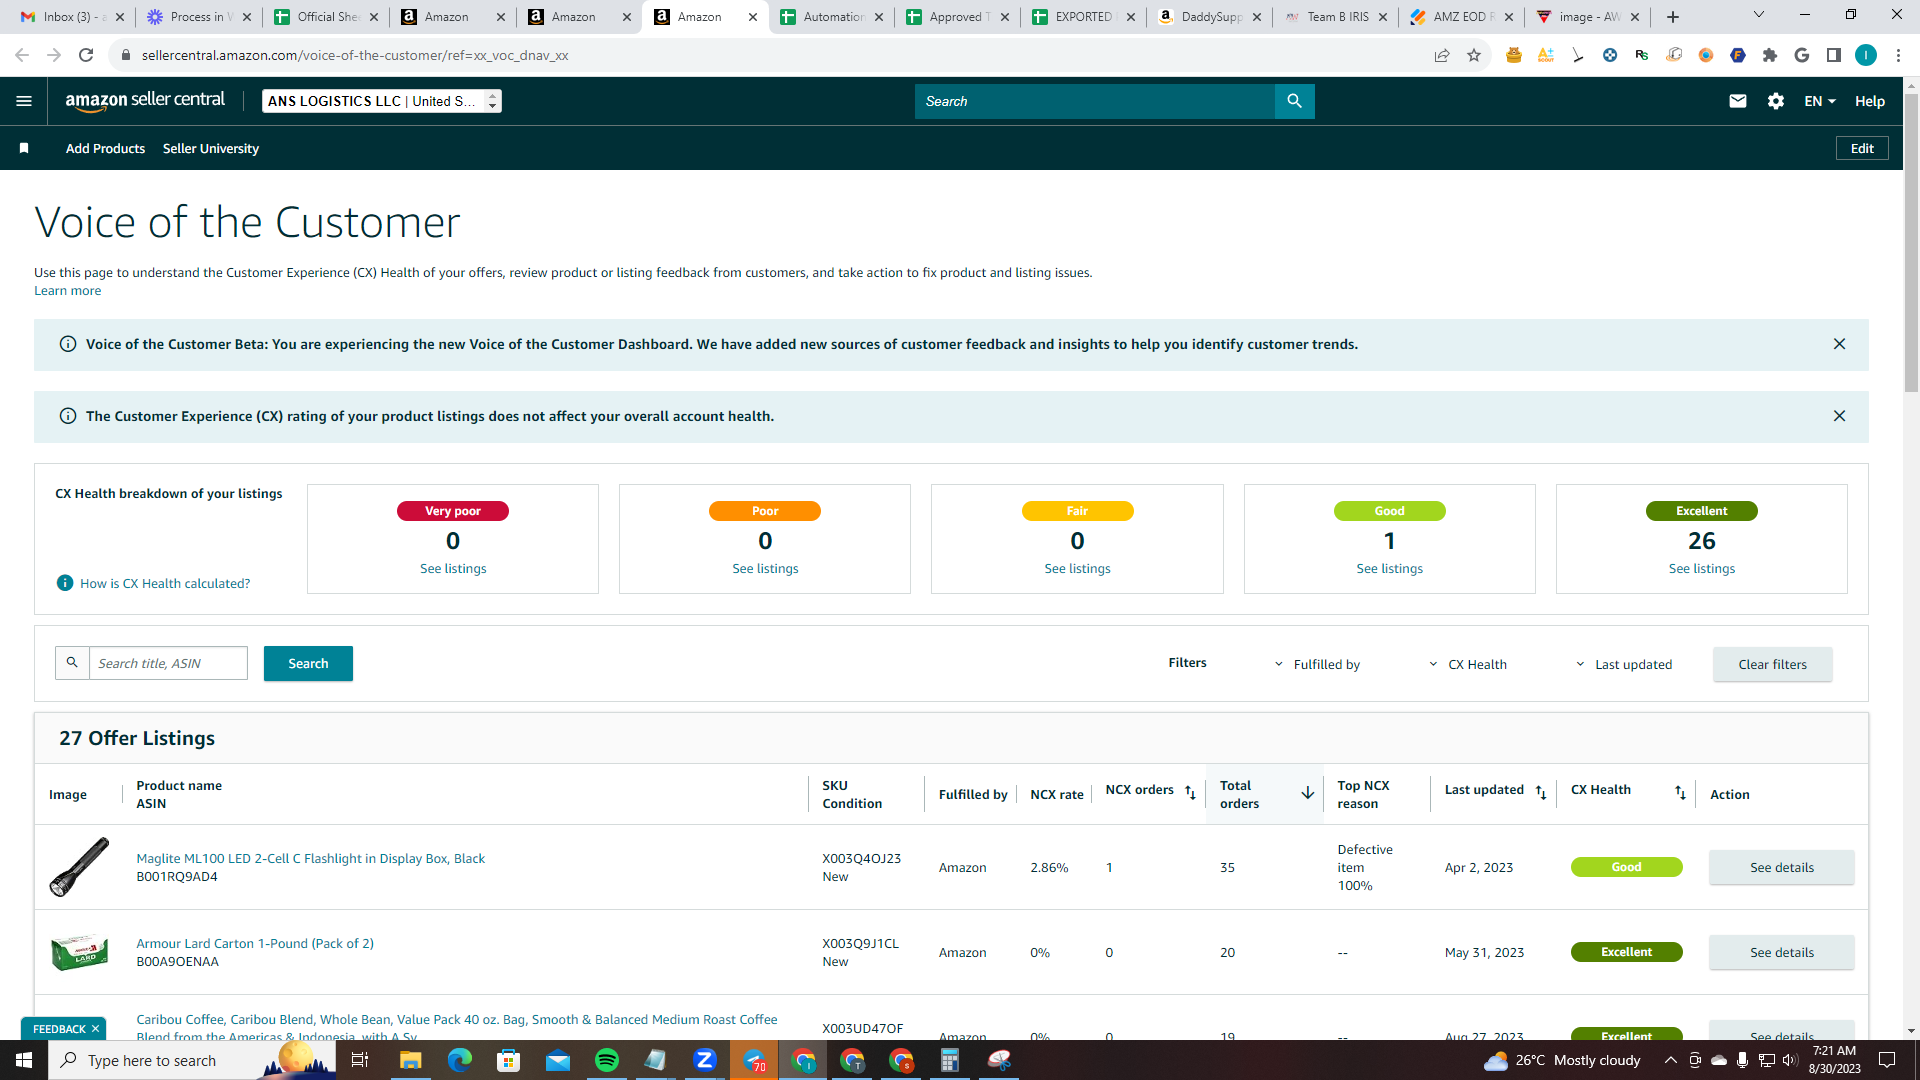This screenshot has height=1080, width=1920.
Task: Click the Amazon Seller Central logo
Action: [x=145, y=100]
